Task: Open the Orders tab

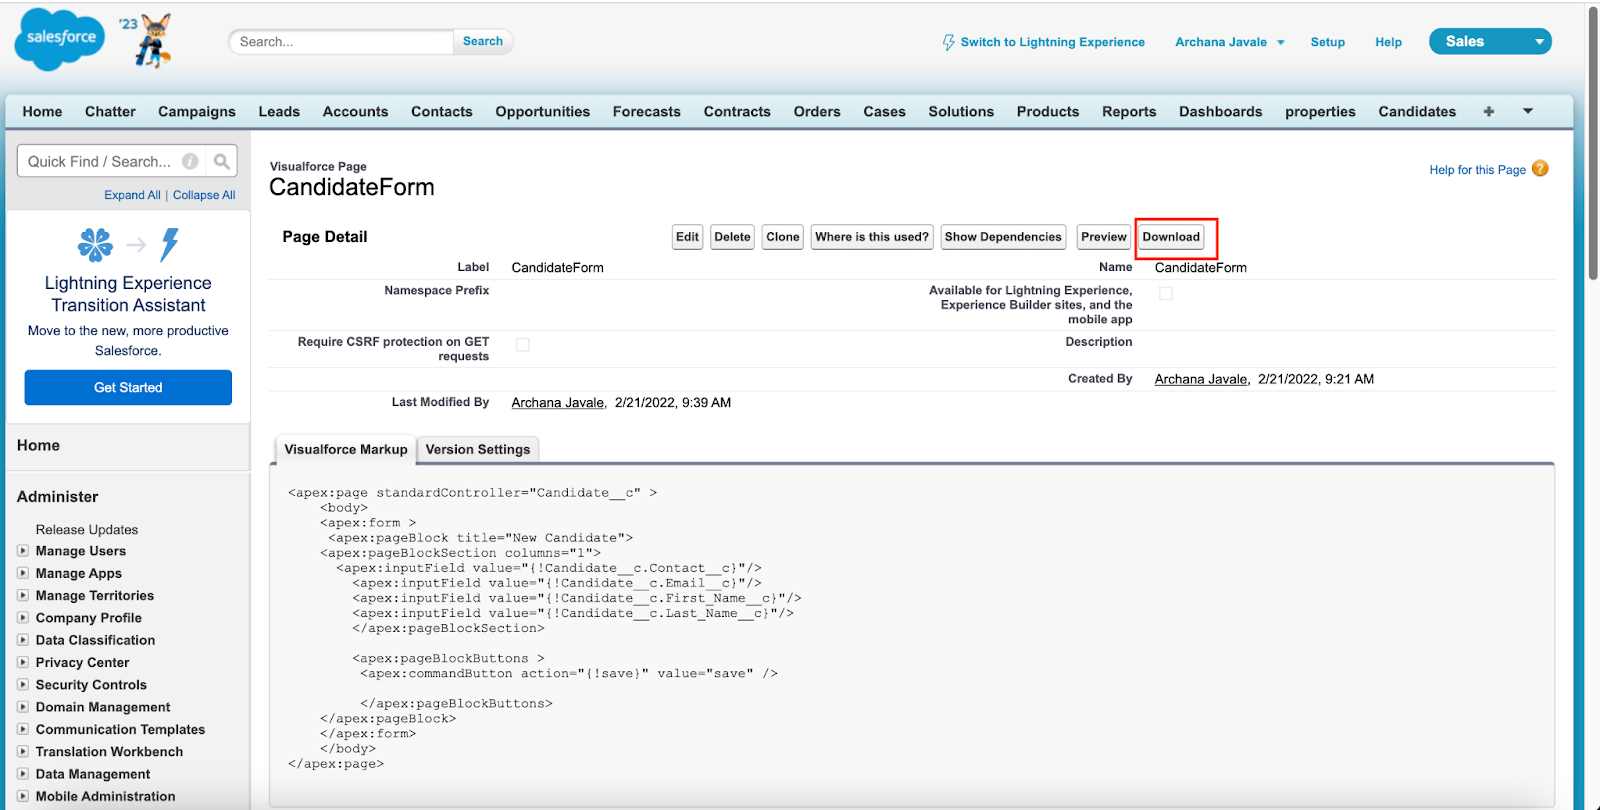Action: click(x=817, y=112)
